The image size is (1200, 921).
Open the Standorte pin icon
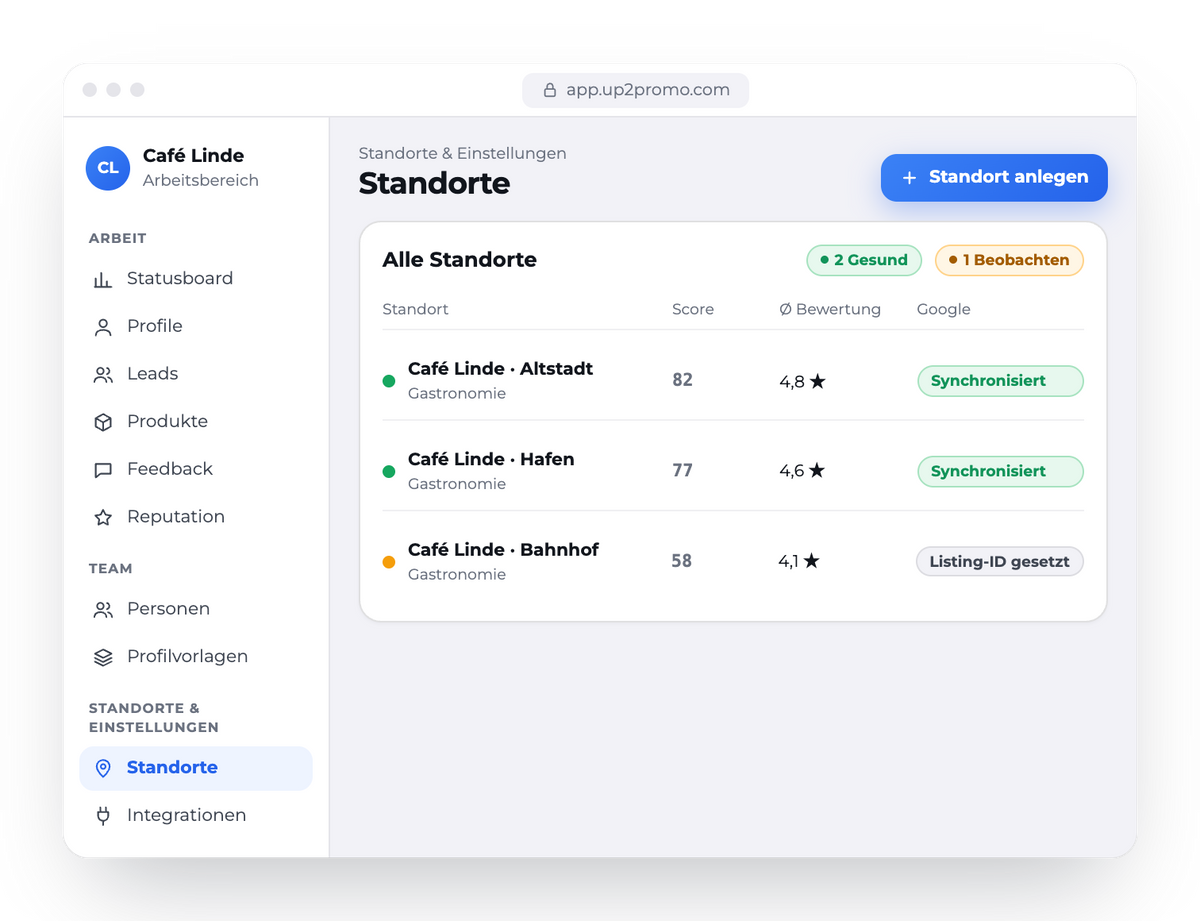click(103, 768)
